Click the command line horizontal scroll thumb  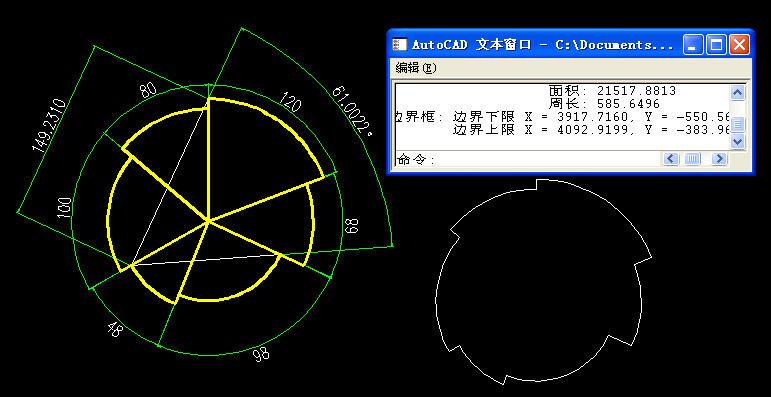[x=692, y=158]
